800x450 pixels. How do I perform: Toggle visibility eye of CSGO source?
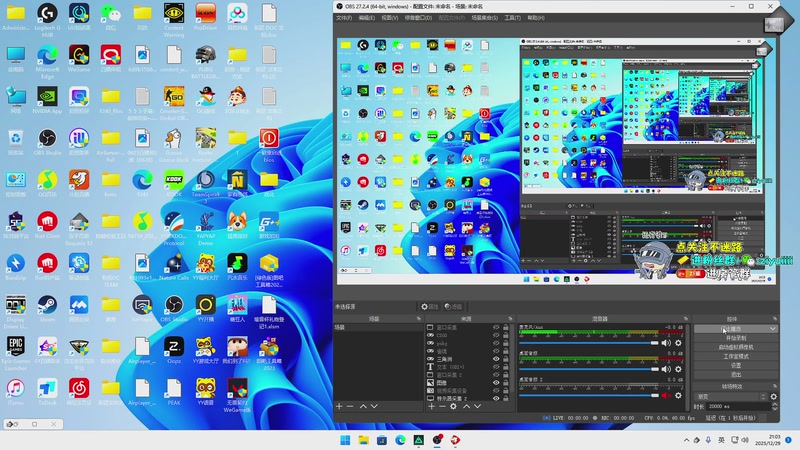[x=496, y=335]
